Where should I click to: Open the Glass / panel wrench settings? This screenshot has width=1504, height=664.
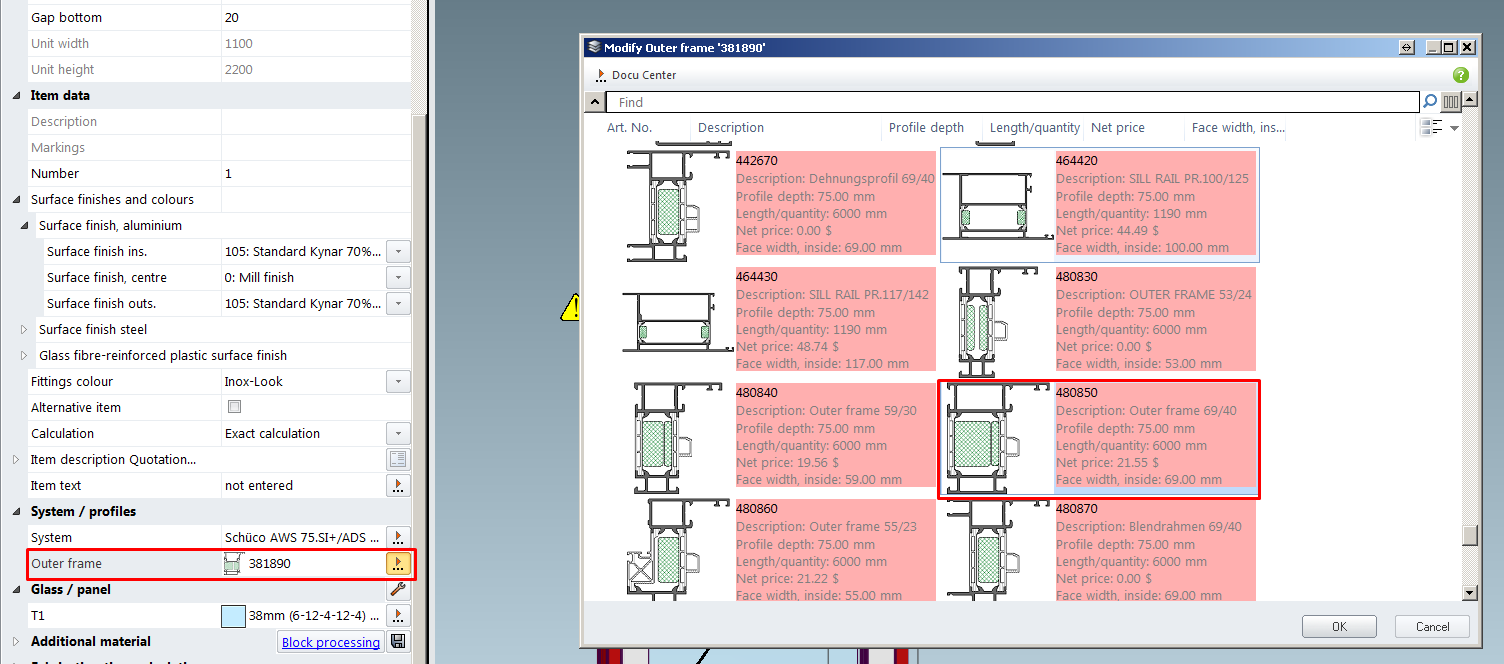tap(398, 590)
